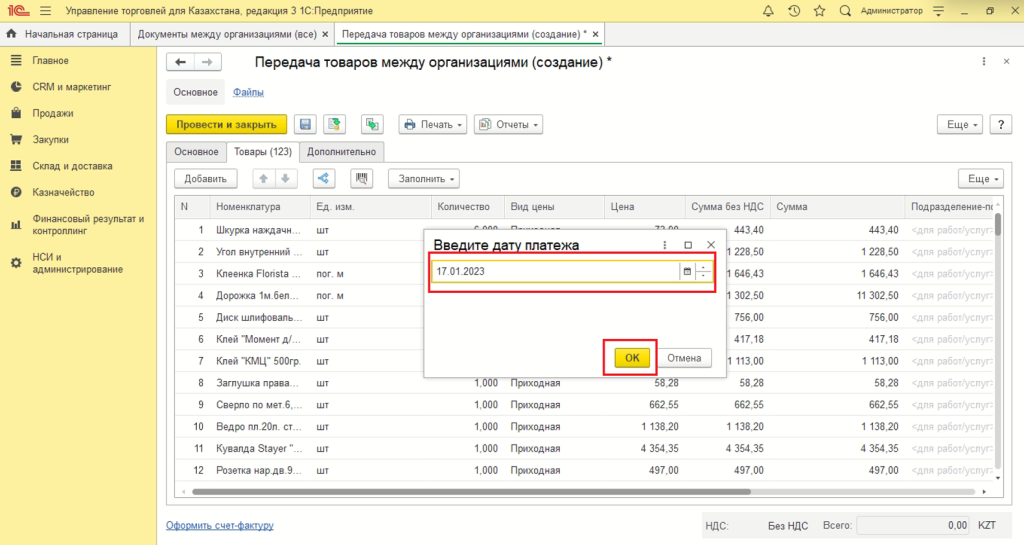The width and height of the screenshot is (1024, 545).
Task: Close the form with X near three dots
Action: (1006, 61)
